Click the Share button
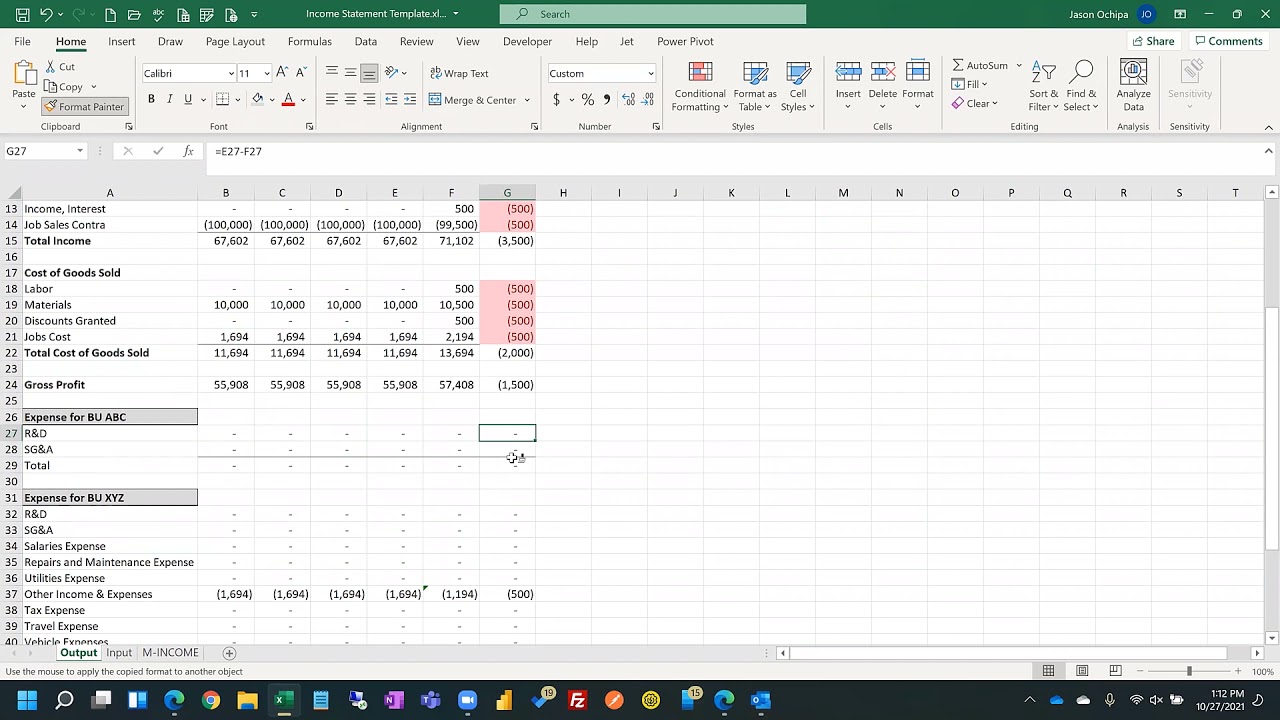The width and height of the screenshot is (1280, 720). tap(1153, 41)
